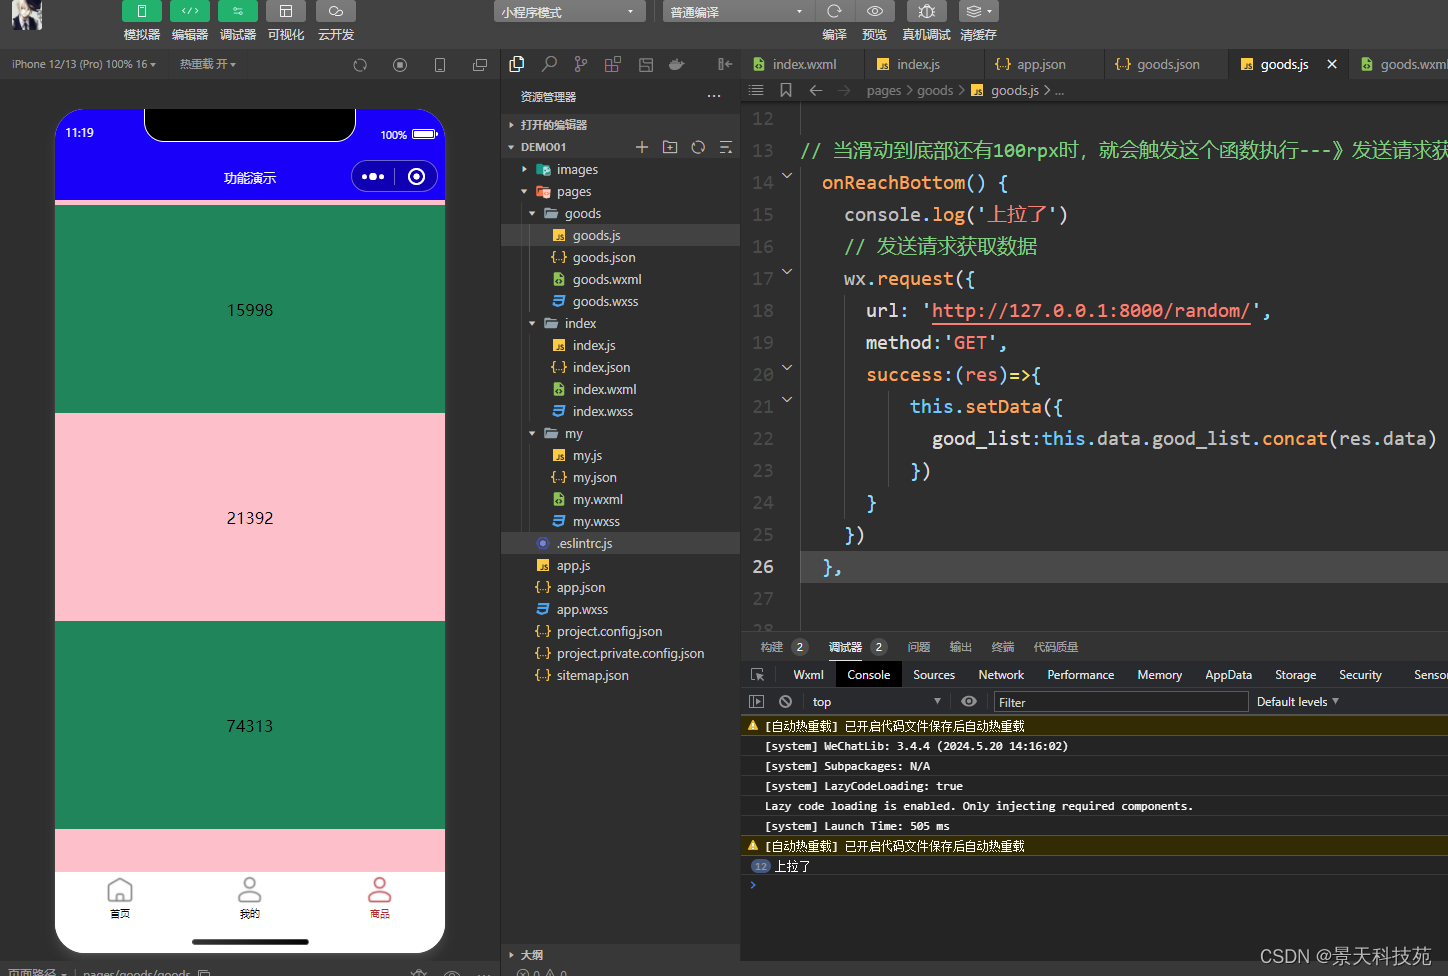Switch to goods.json editor tab
This screenshot has width=1448, height=976.
click(x=1168, y=64)
